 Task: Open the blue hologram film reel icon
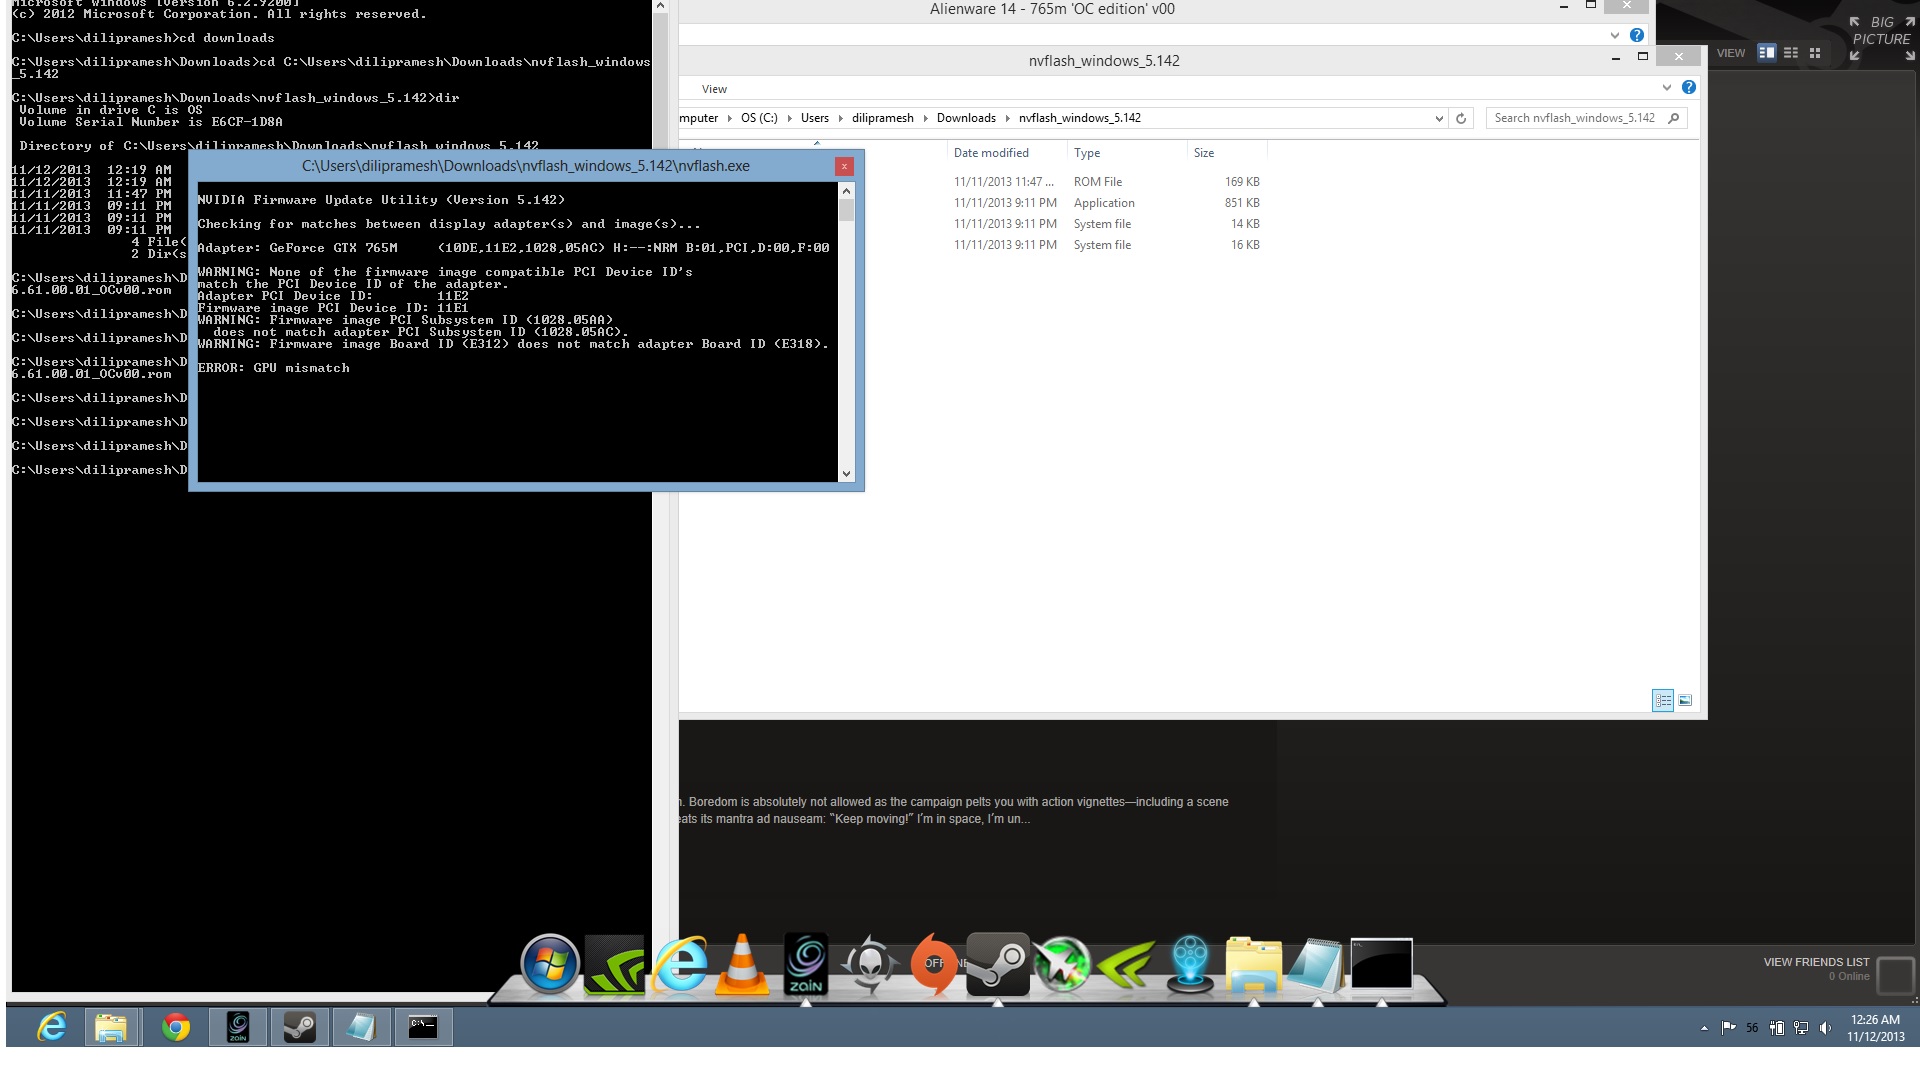click(1190, 965)
